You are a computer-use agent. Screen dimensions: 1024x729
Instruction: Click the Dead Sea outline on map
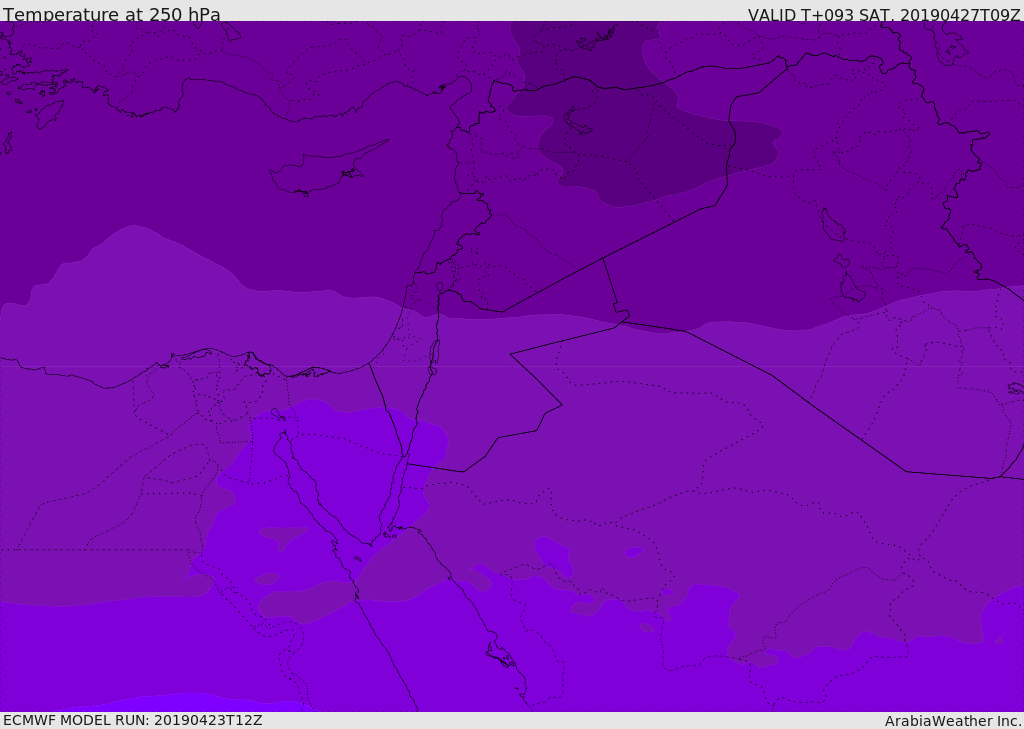[434, 359]
